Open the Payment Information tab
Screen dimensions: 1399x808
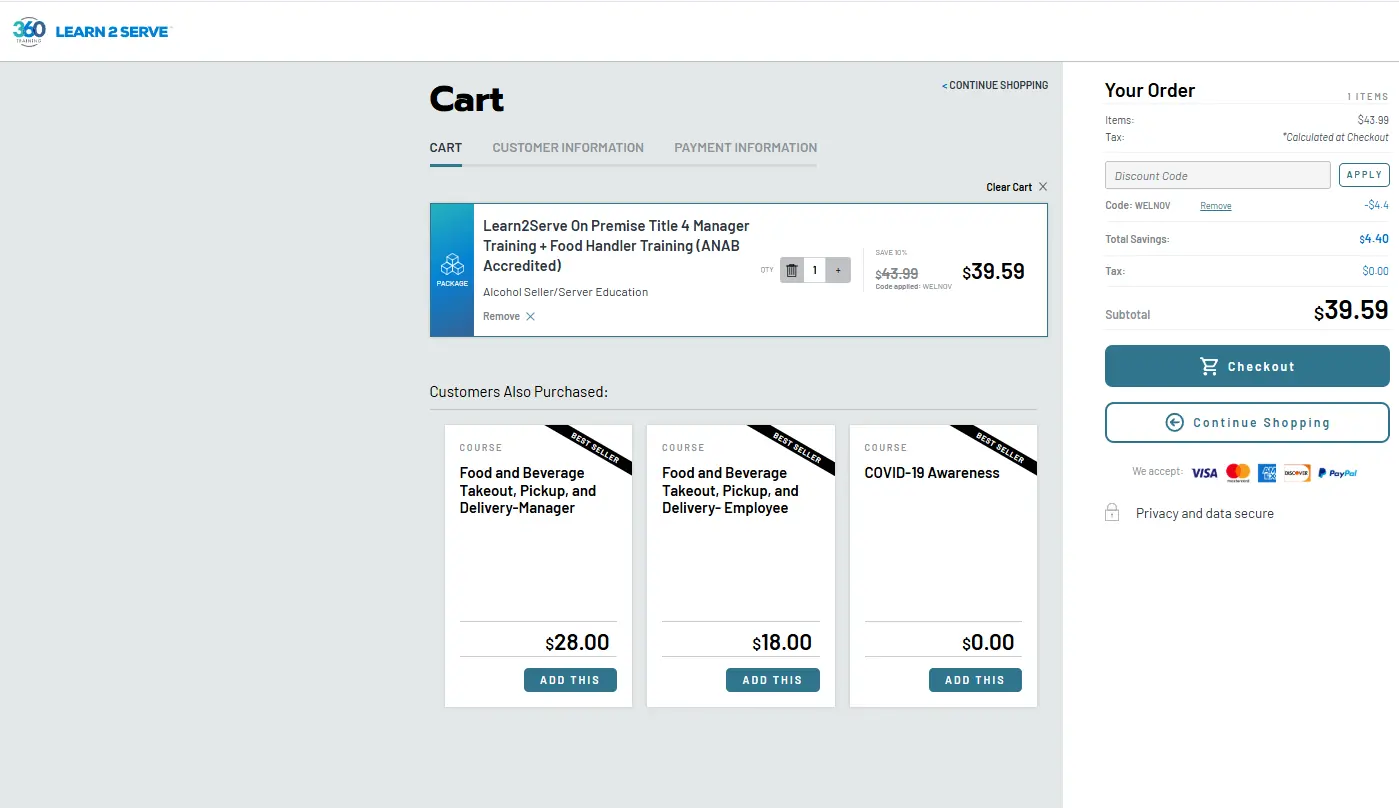[745, 148]
